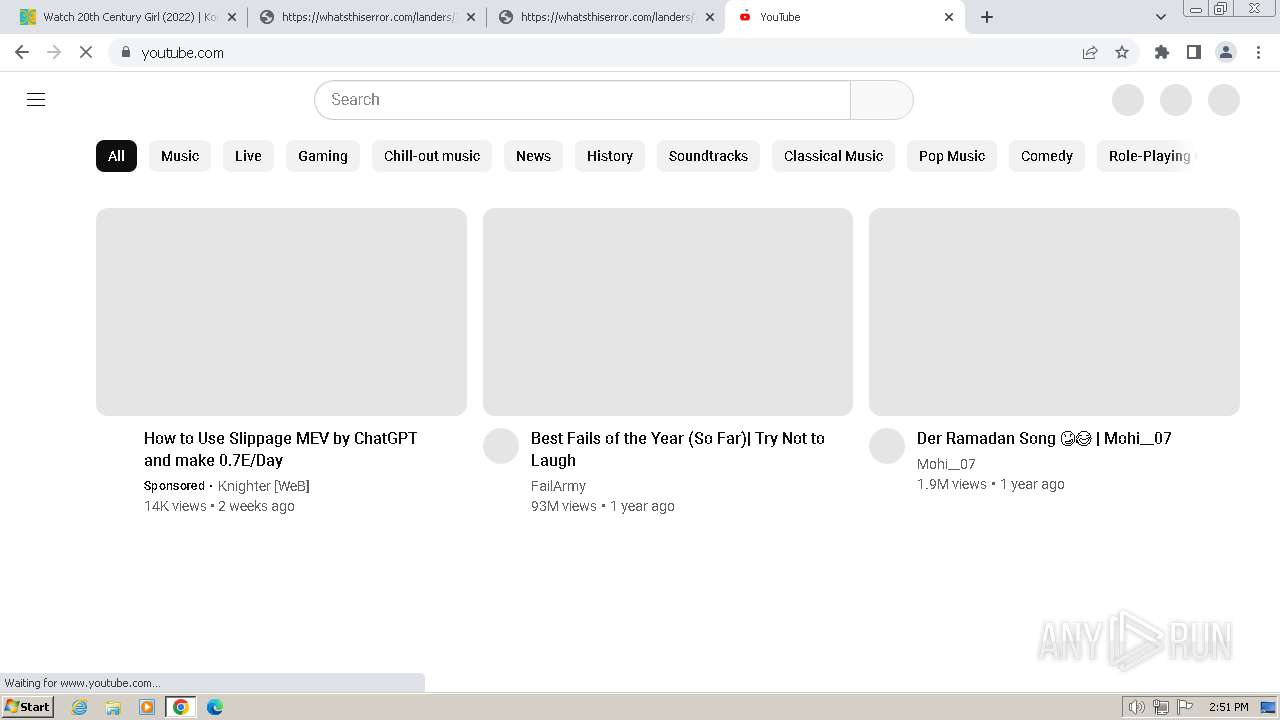Filter videos by the News chip

tap(533, 156)
